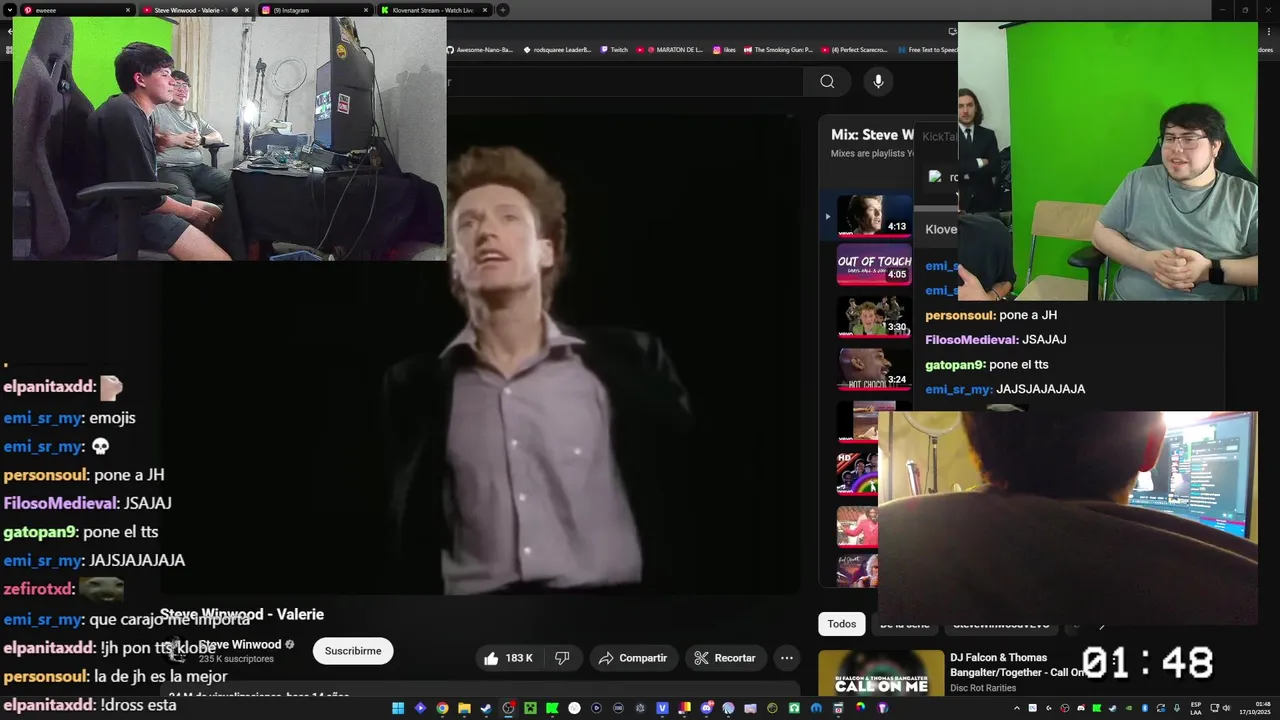Like the video showing 183 K
Screen dimensions: 1280x720
(508, 658)
